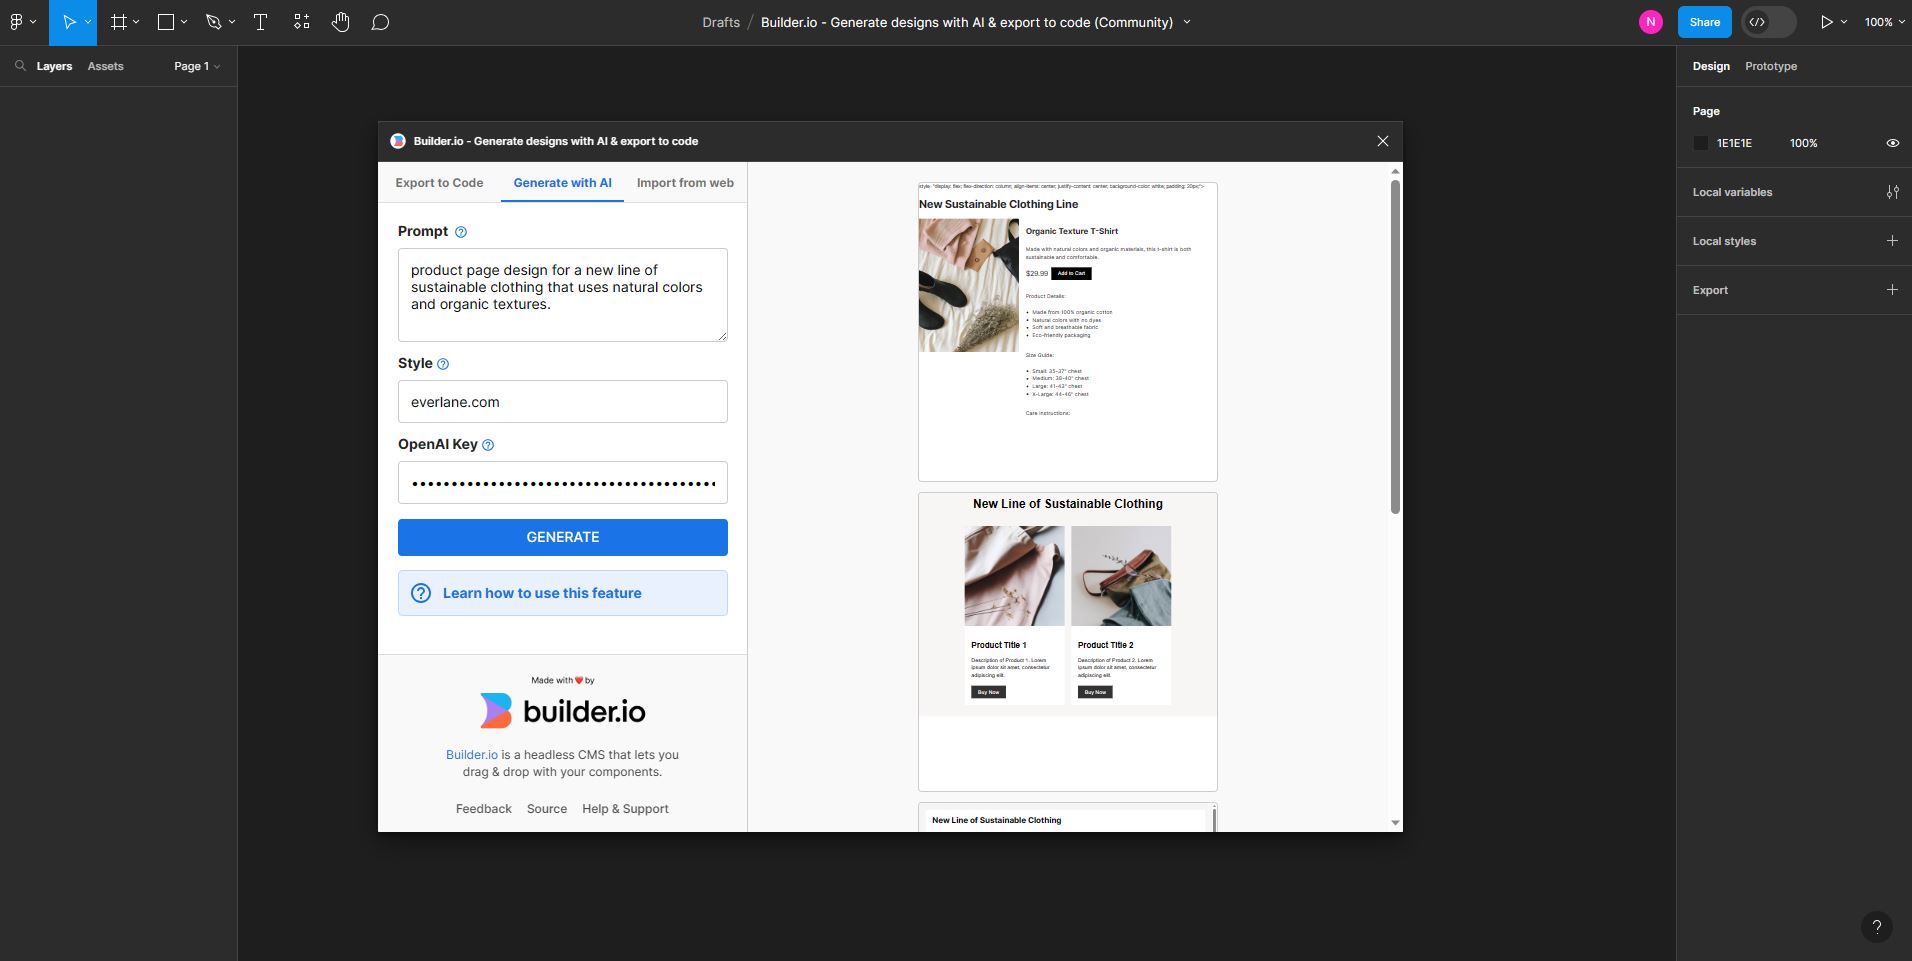Click the Prompt help icon
Viewport: 1912px width, 961px height.
[461, 232]
